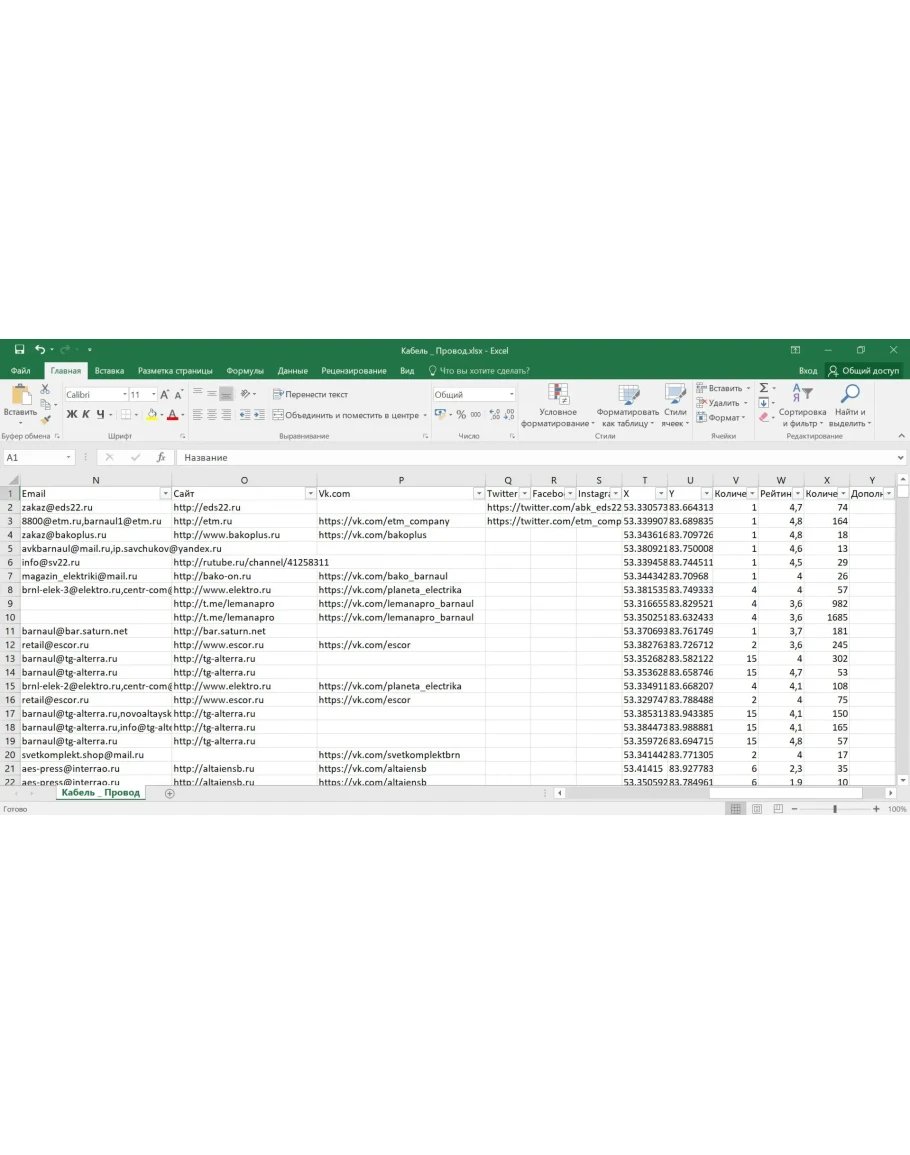Align text left in the cell
910x1155 pixels.
tap(197, 415)
